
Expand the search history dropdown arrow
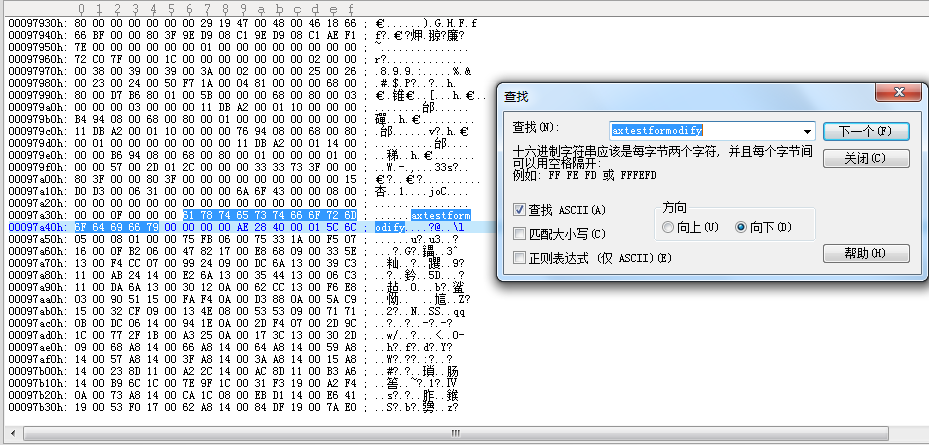(x=806, y=131)
